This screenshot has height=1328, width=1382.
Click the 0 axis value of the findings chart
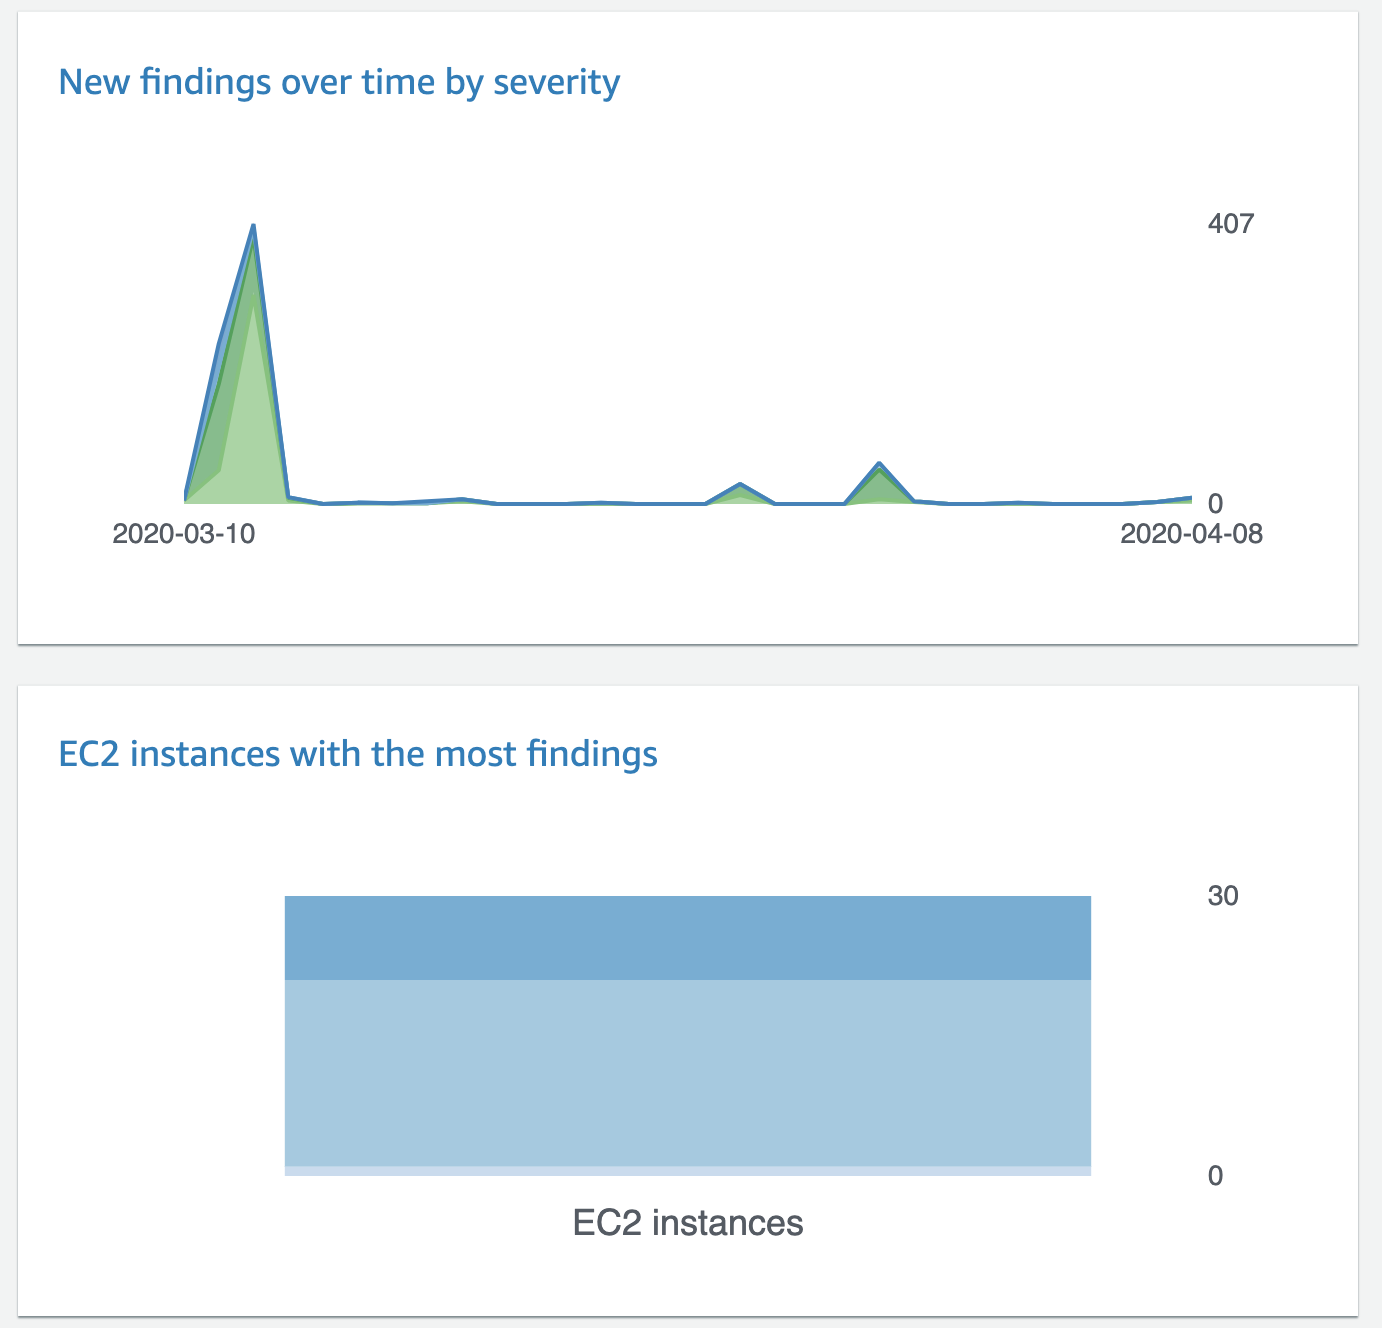pos(1215,504)
